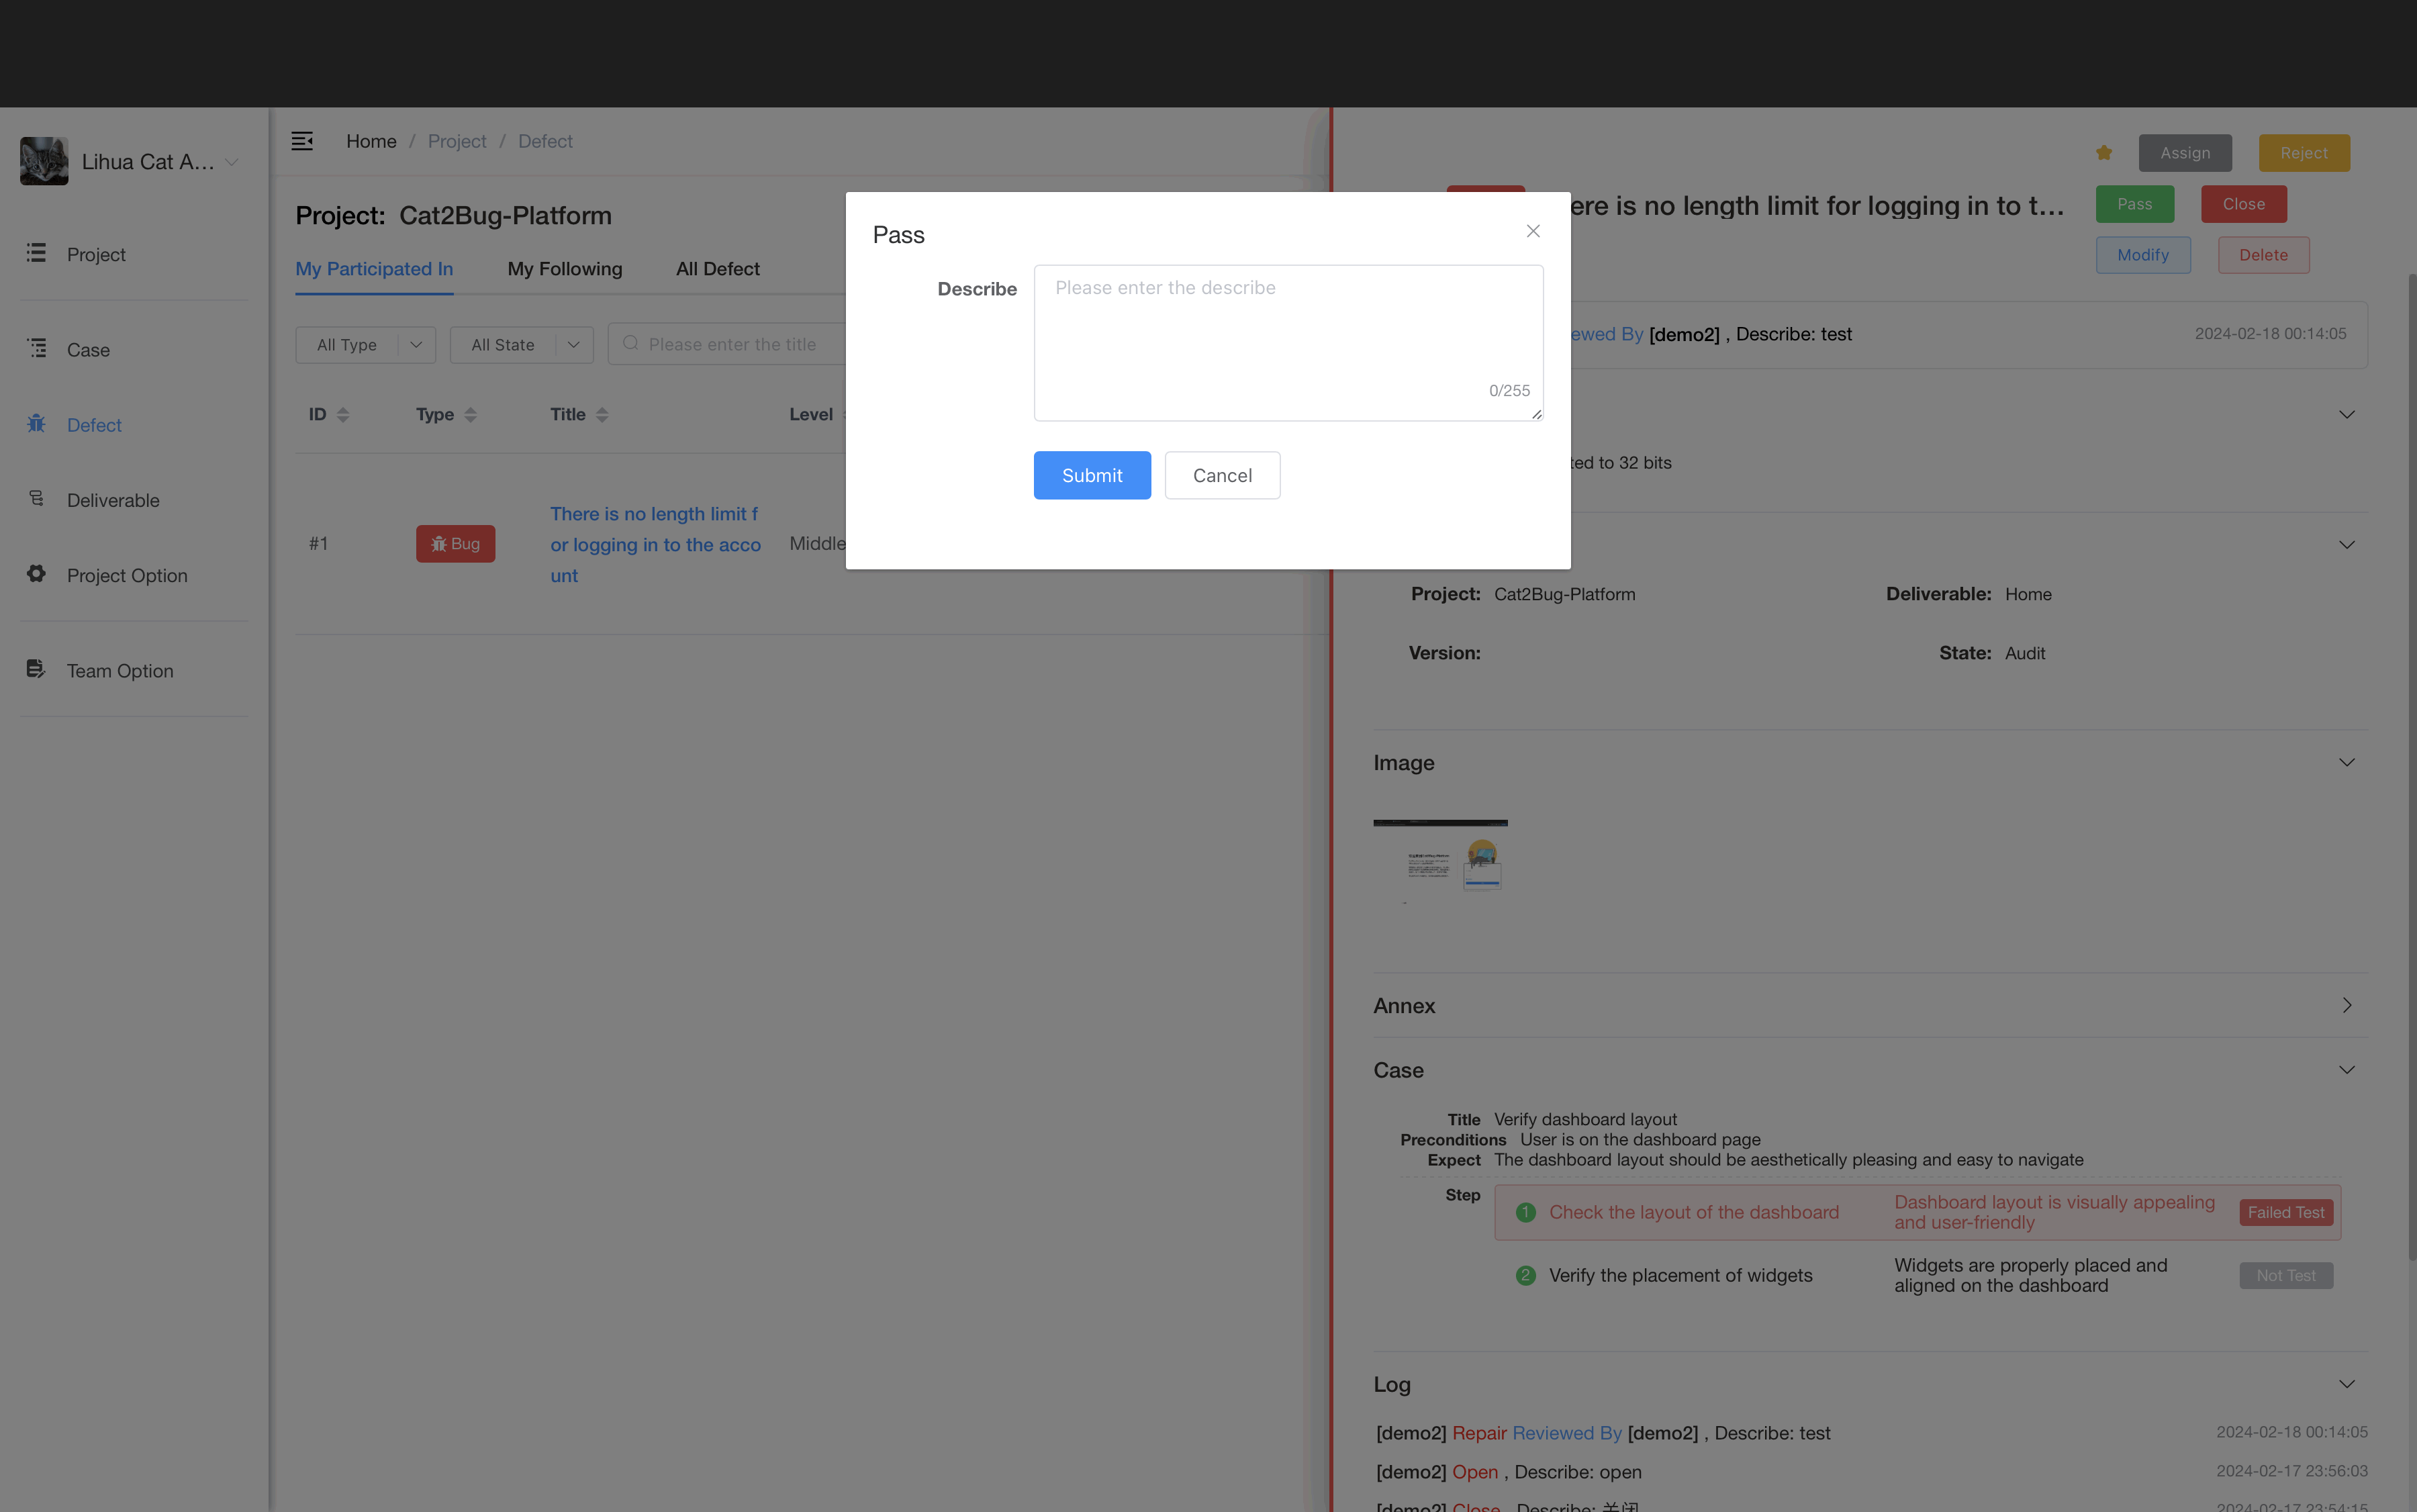Select the All Defect tab
Screen dimensions: 2417x1512
(718, 270)
